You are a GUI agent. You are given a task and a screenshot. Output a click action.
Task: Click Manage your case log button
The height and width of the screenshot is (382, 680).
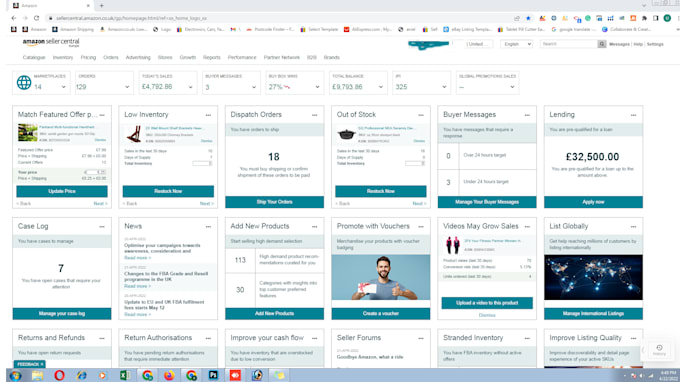coord(62,313)
